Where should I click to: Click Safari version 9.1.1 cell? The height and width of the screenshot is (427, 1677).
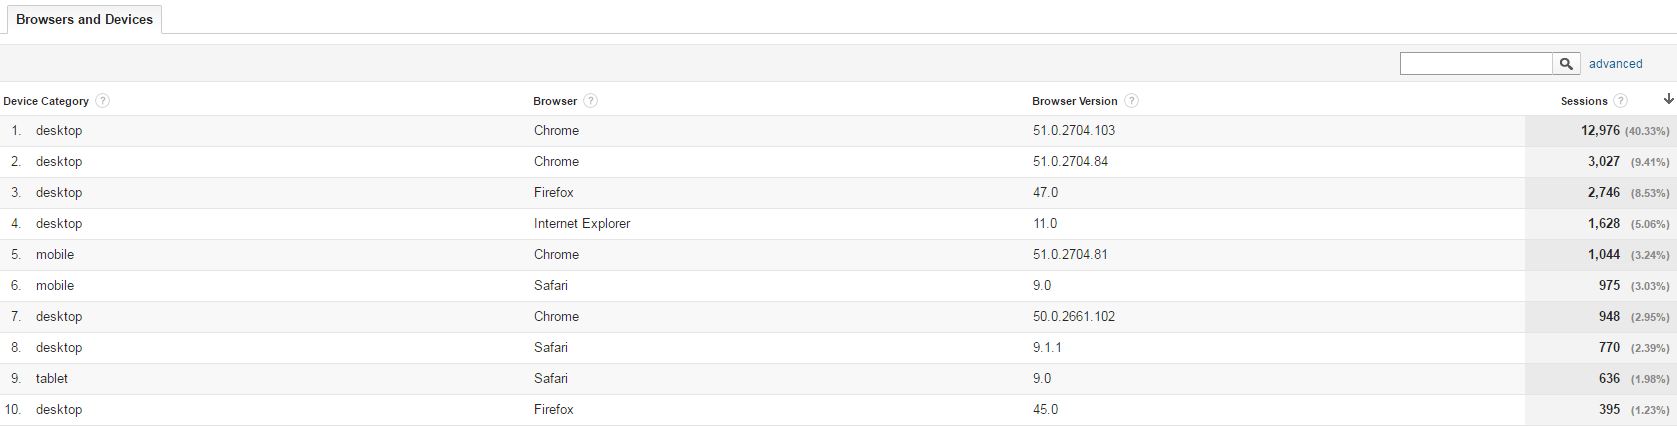point(1047,348)
